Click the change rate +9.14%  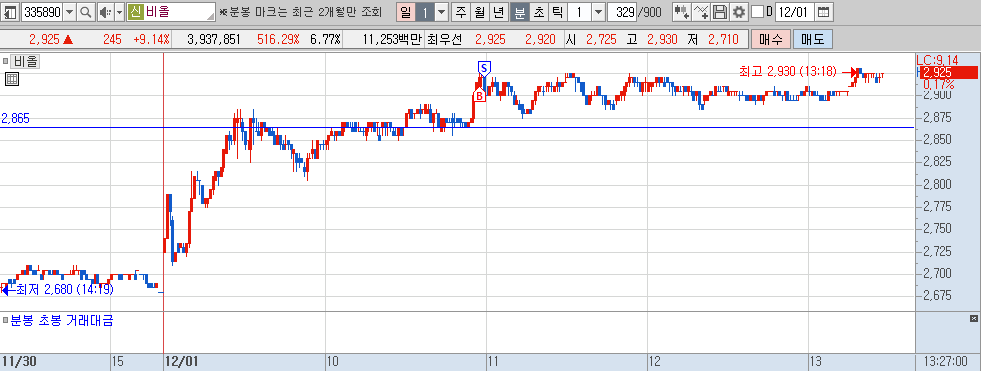(x=151, y=39)
